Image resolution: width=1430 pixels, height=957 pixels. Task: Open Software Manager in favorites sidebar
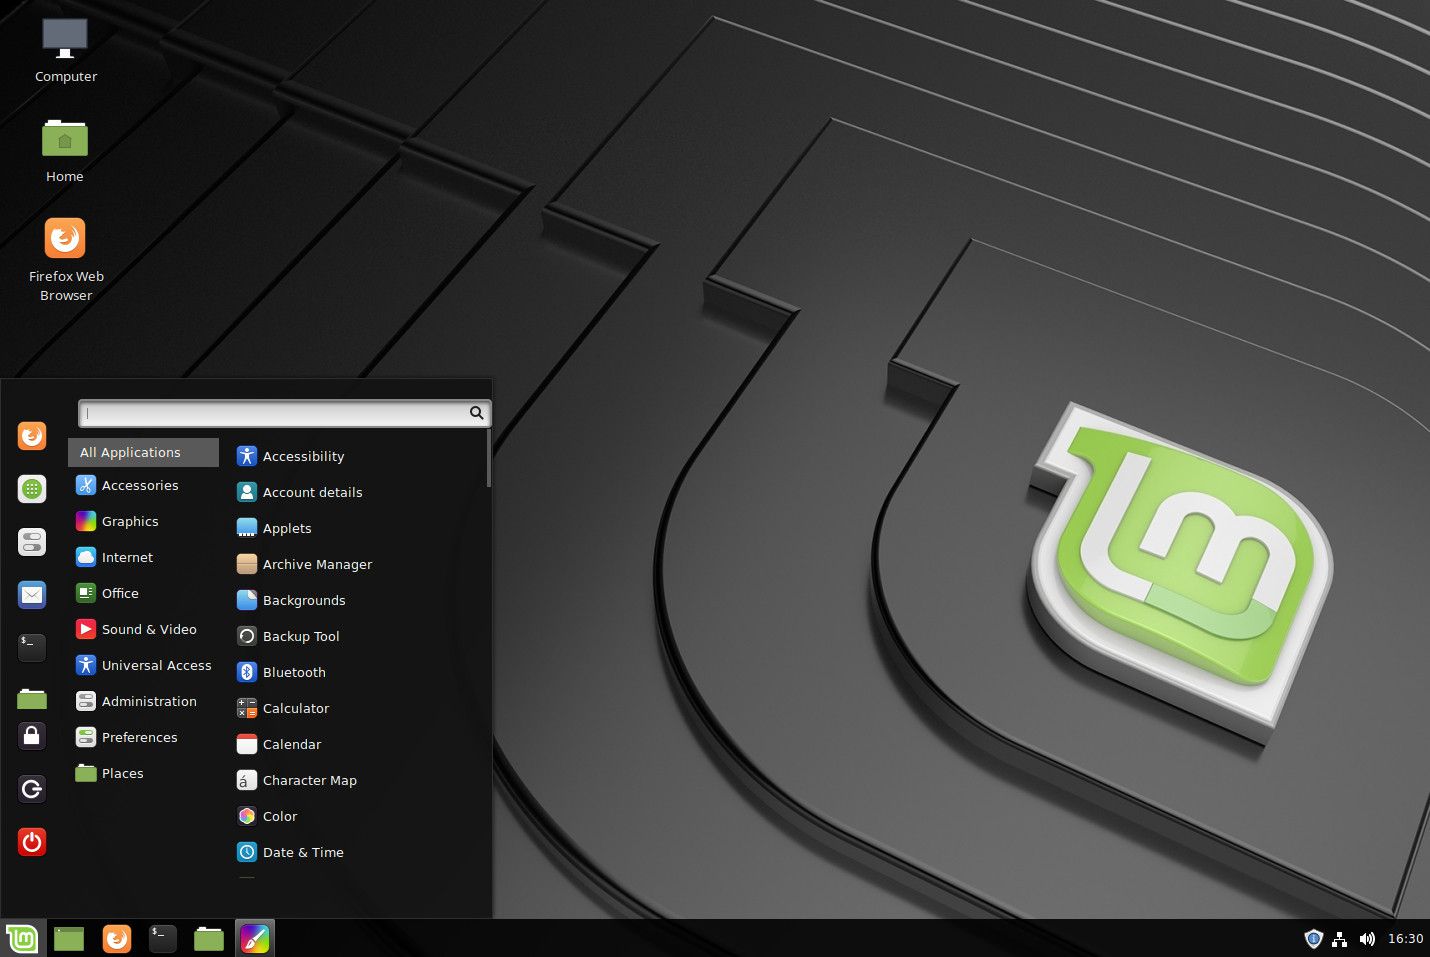click(x=32, y=489)
